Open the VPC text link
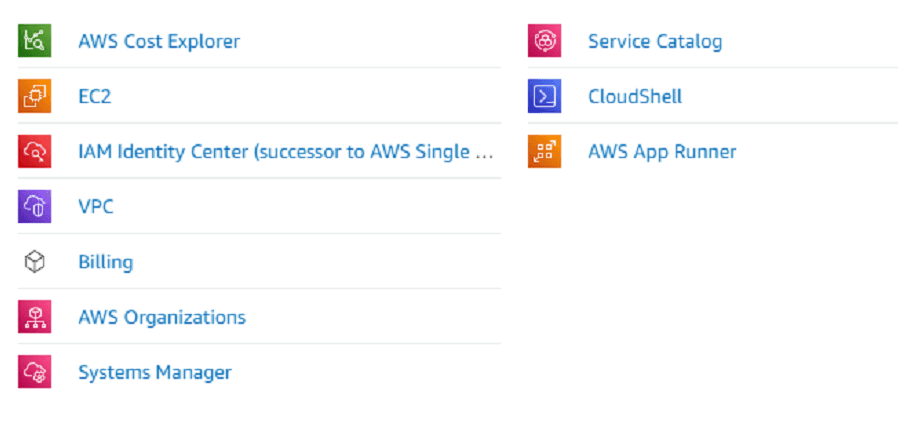This screenshot has width=898, height=448. click(x=96, y=207)
